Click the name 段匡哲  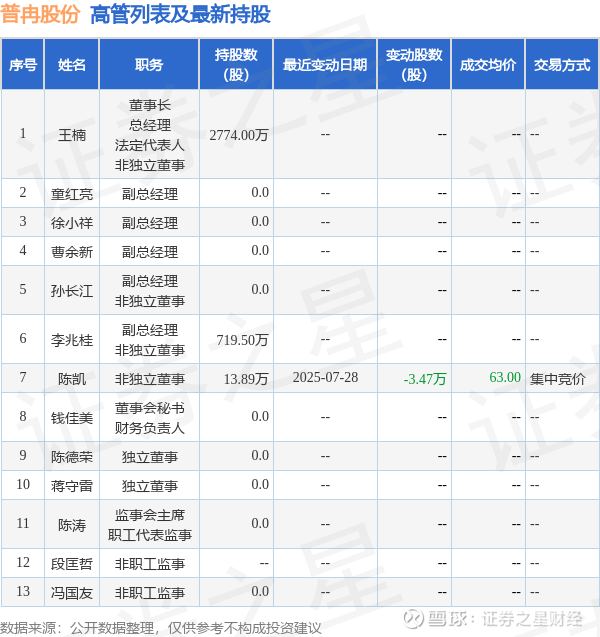(x=72, y=564)
